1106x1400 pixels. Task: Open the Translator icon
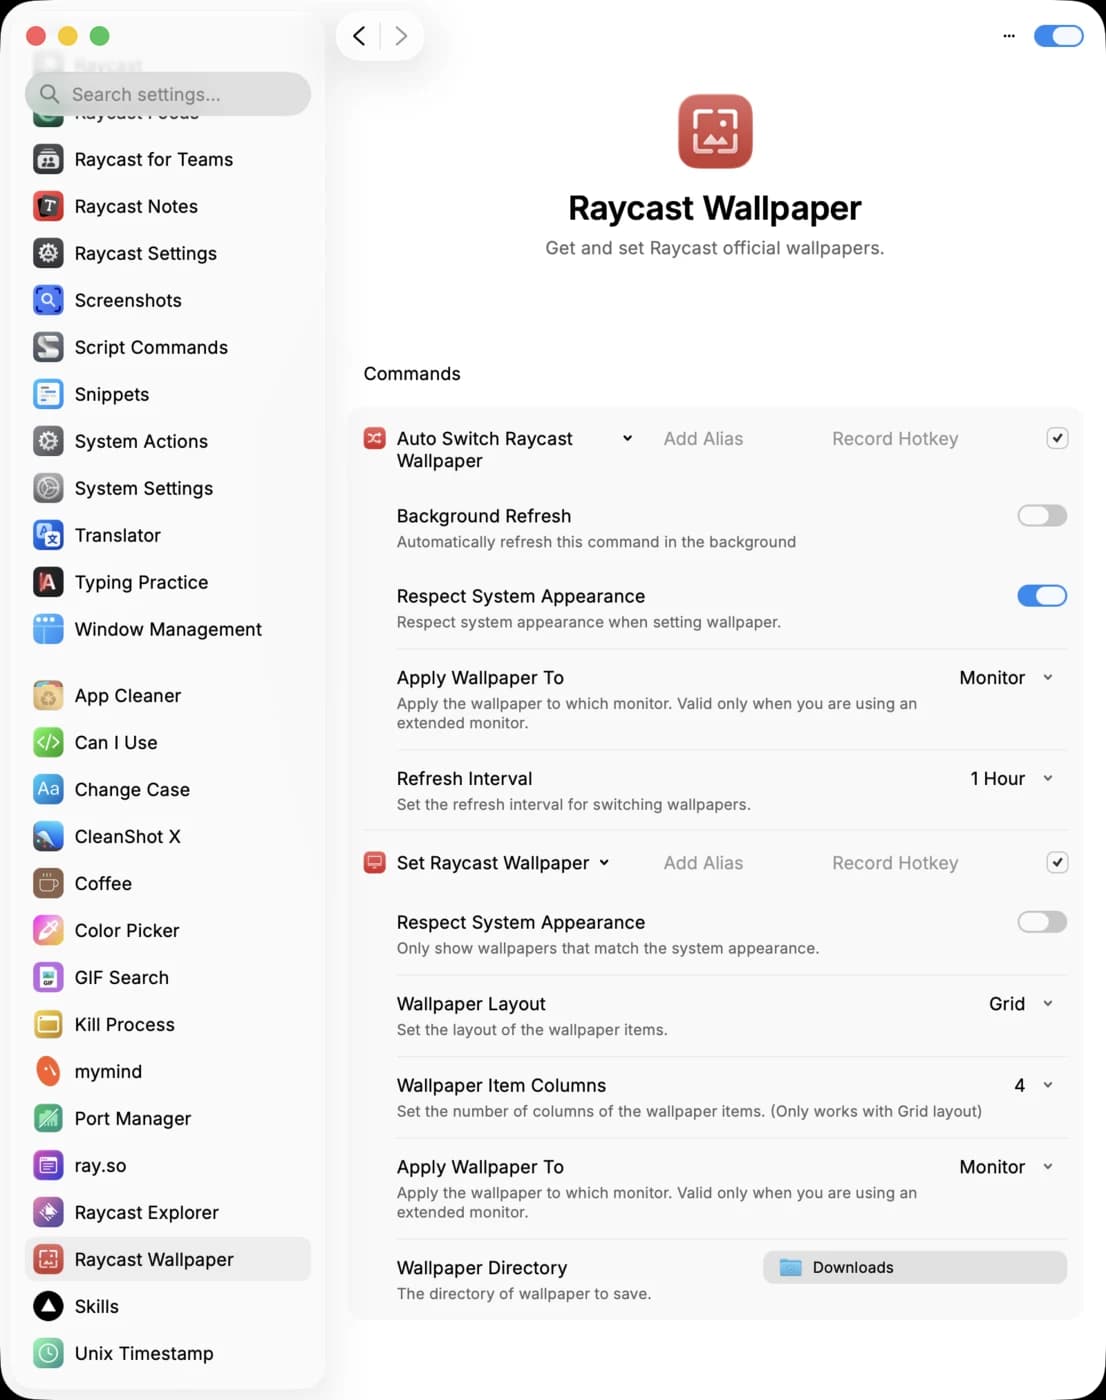(x=48, y=535)
